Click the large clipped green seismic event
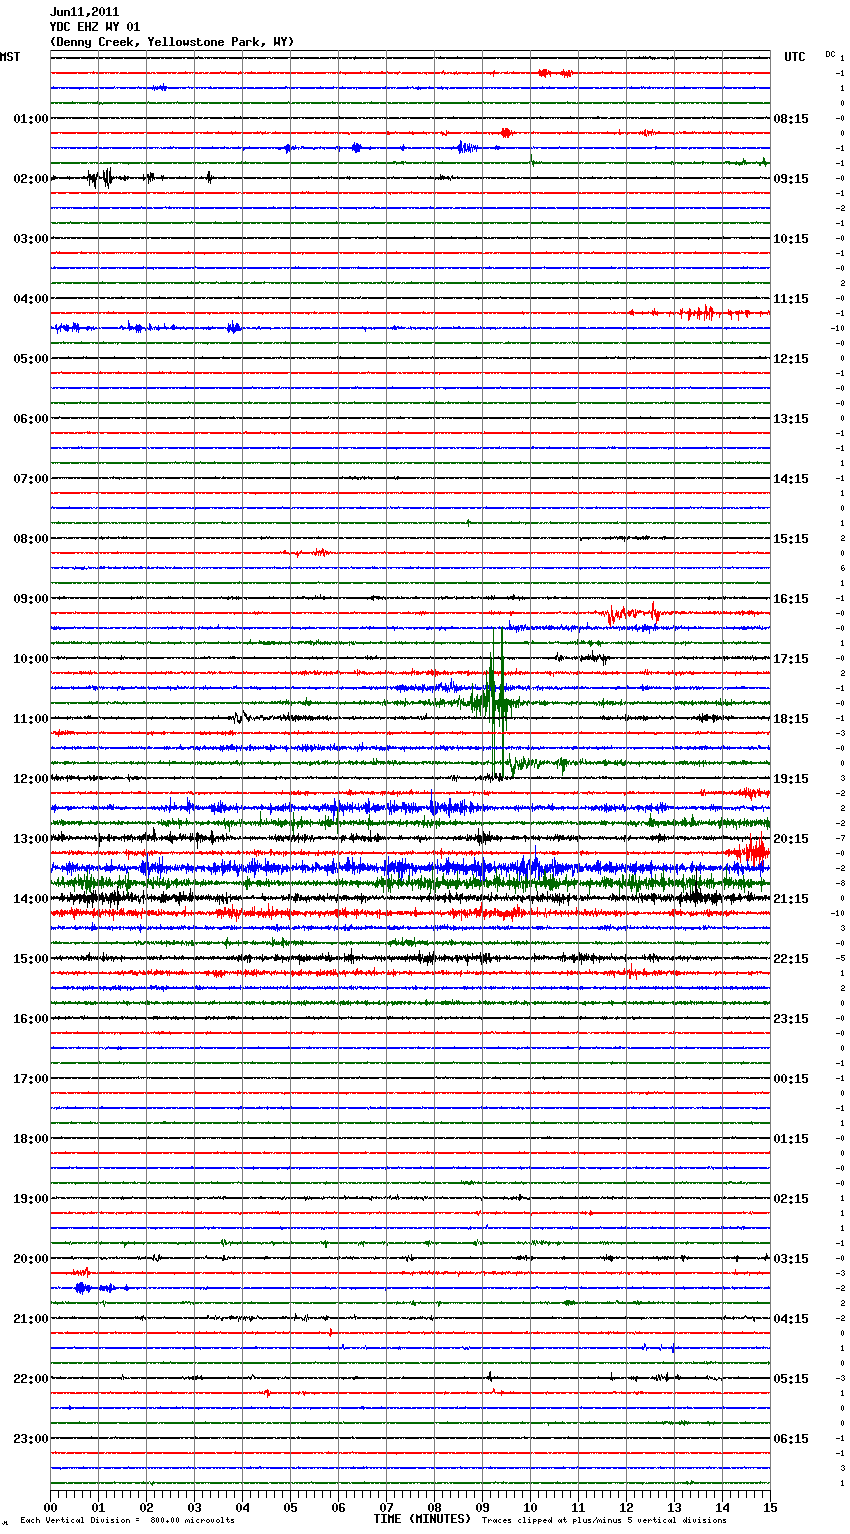This screenshot has height=1534, width=850. click(x=494, y=702)
